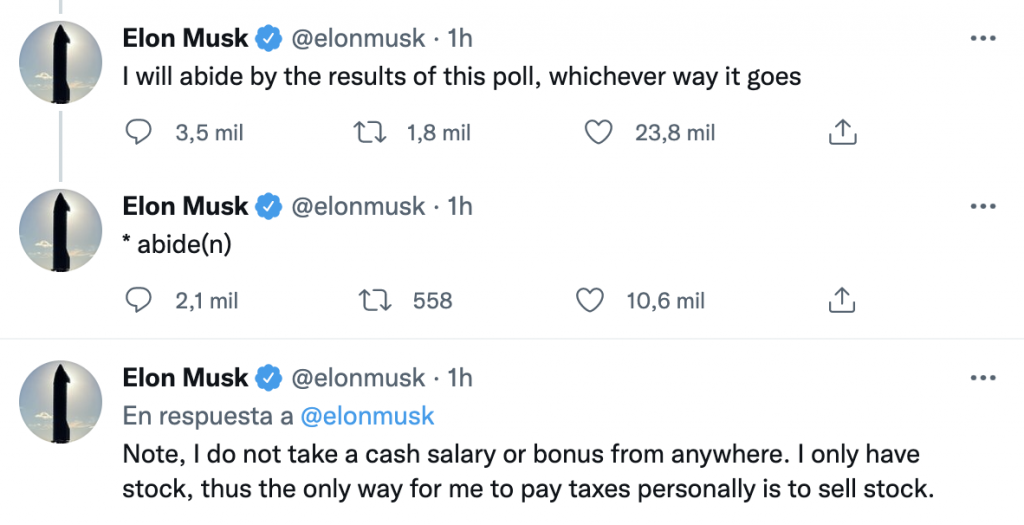This screenshot has width=1024, height=525.
Task: Open more options on cash salary tweet
Action: [983, 378]
